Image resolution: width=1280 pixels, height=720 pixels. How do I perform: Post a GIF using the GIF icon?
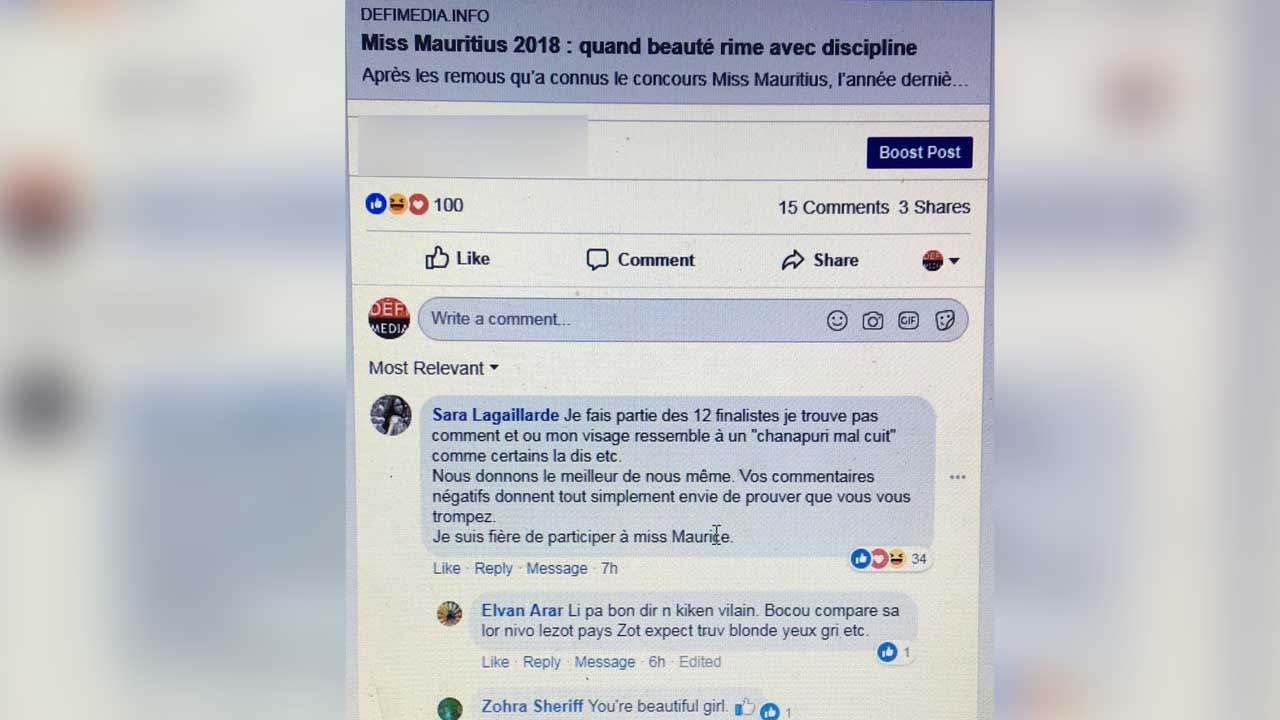(x=908, y=321)
